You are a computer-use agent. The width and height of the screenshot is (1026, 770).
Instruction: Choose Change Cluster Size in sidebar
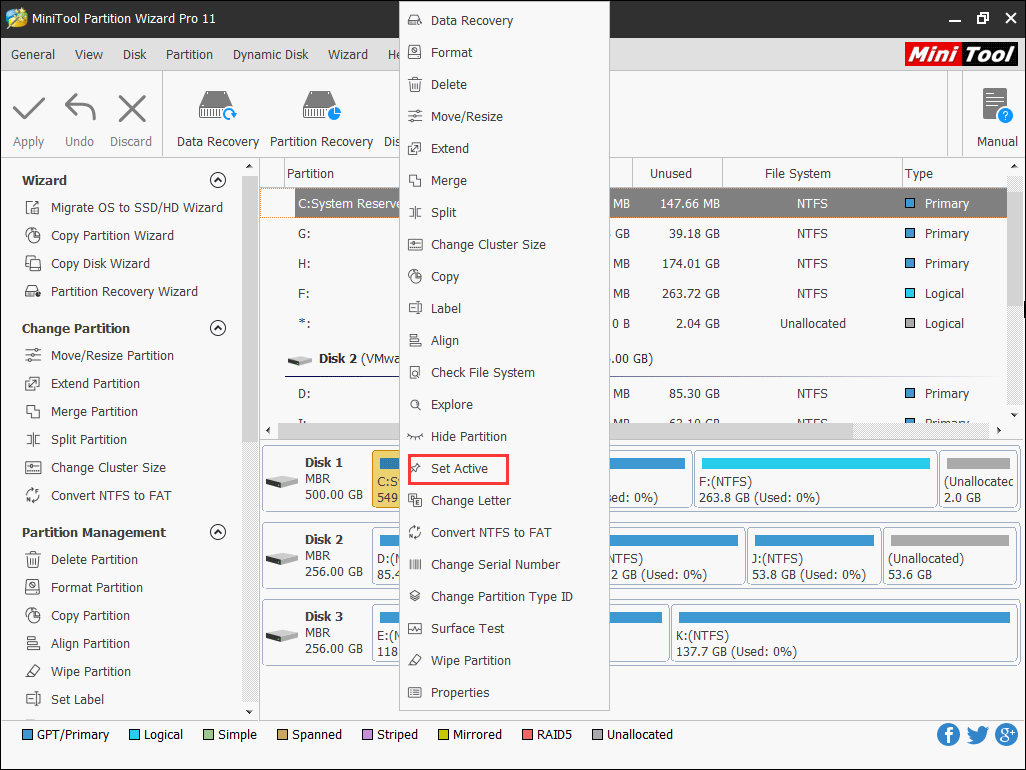click(96, 468)
